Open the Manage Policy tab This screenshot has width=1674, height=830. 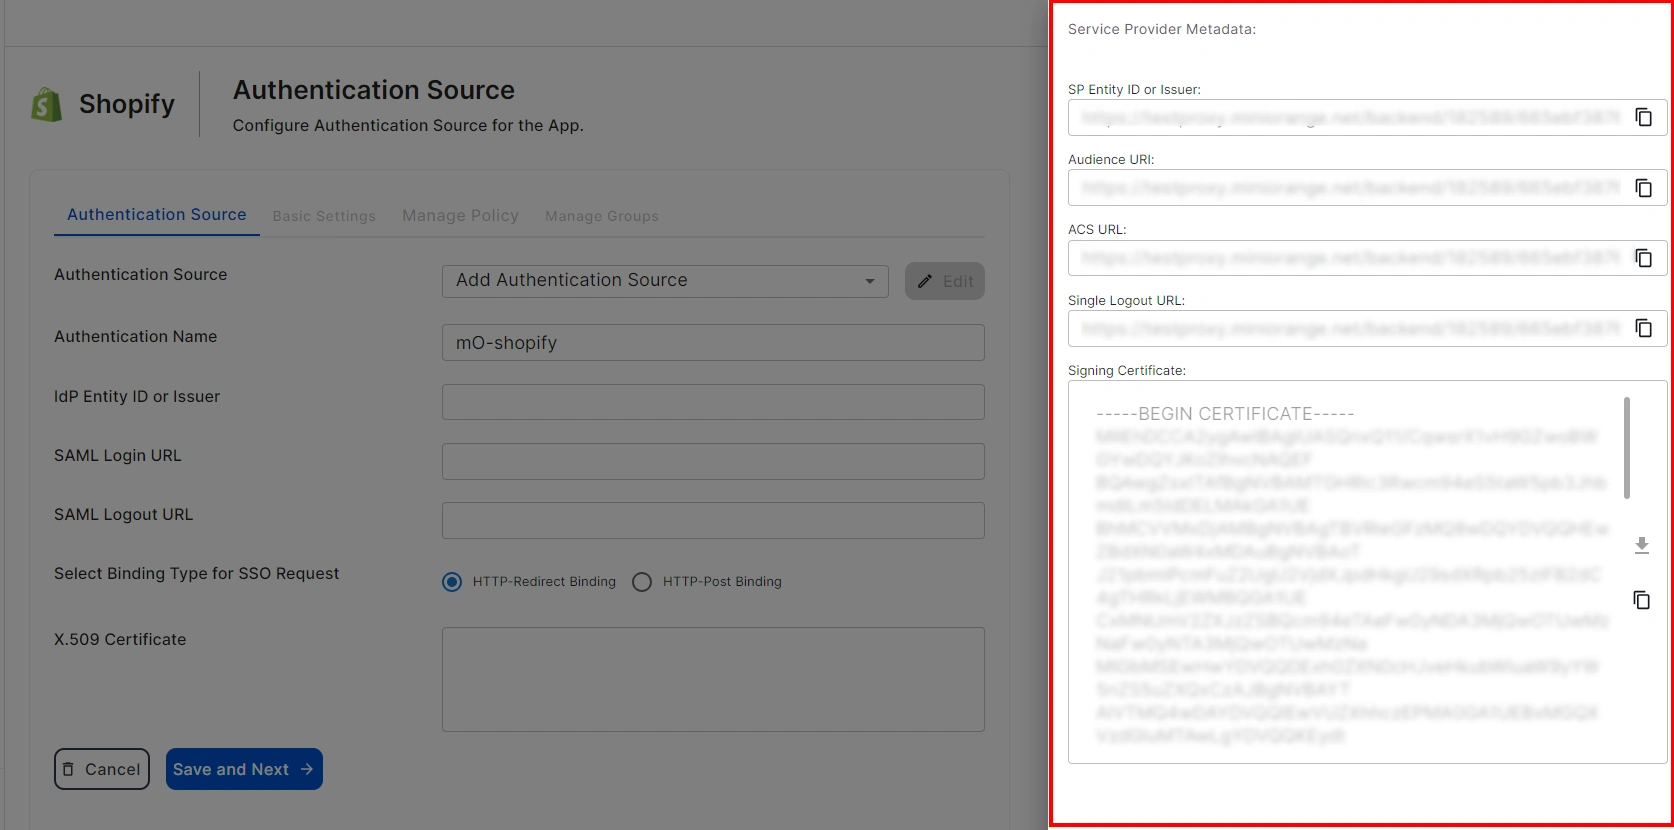[x=460, y=216]
